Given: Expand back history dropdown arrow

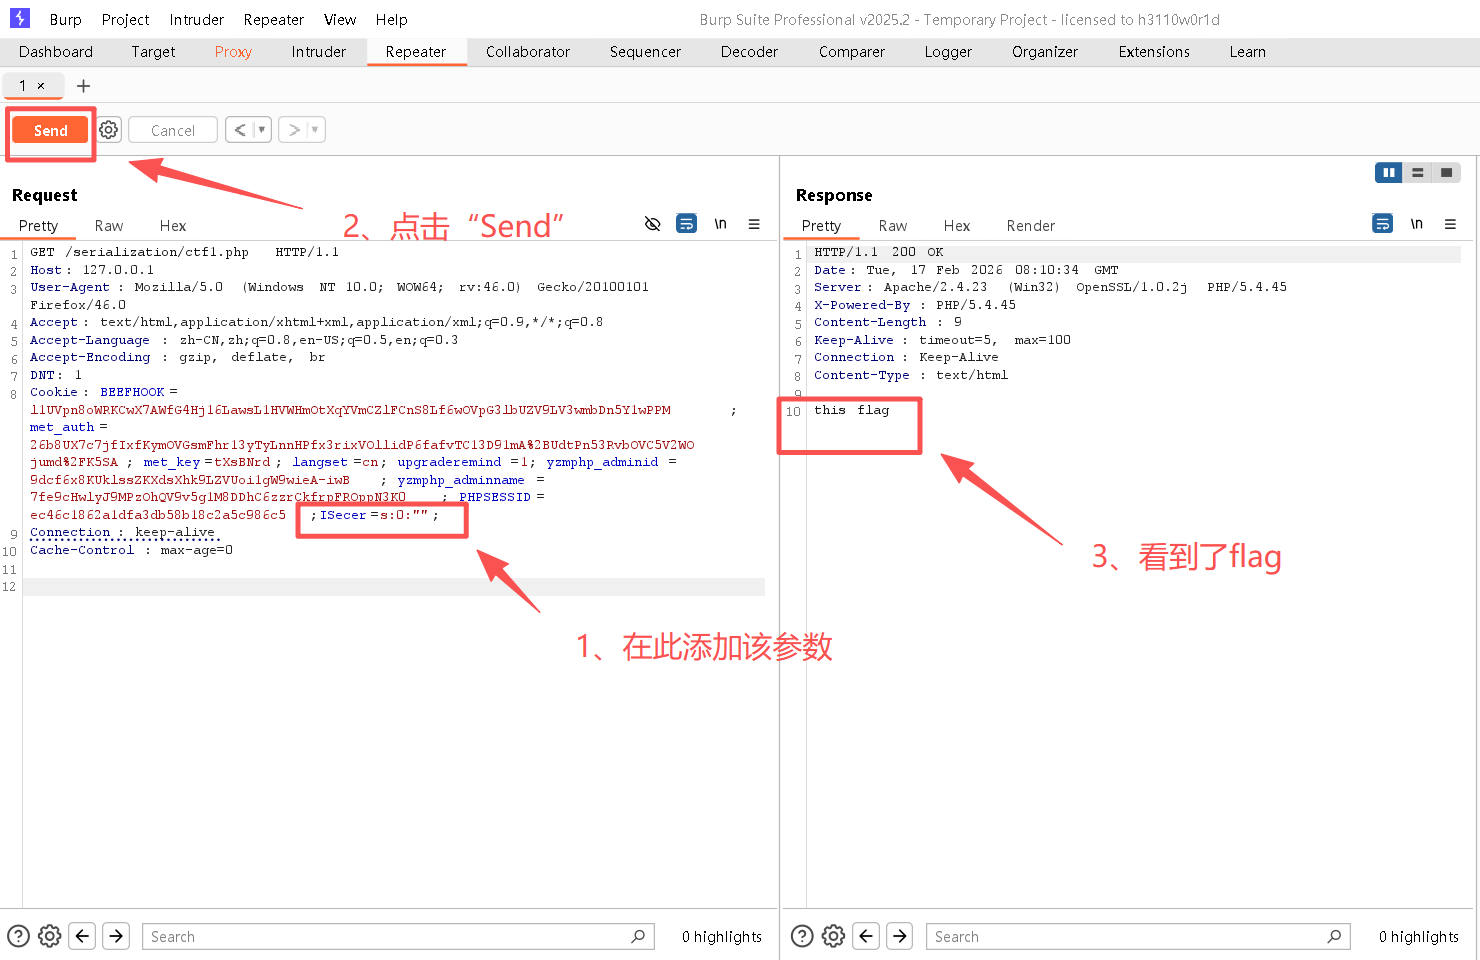Looking at the screenshot, I should point(262,130).
